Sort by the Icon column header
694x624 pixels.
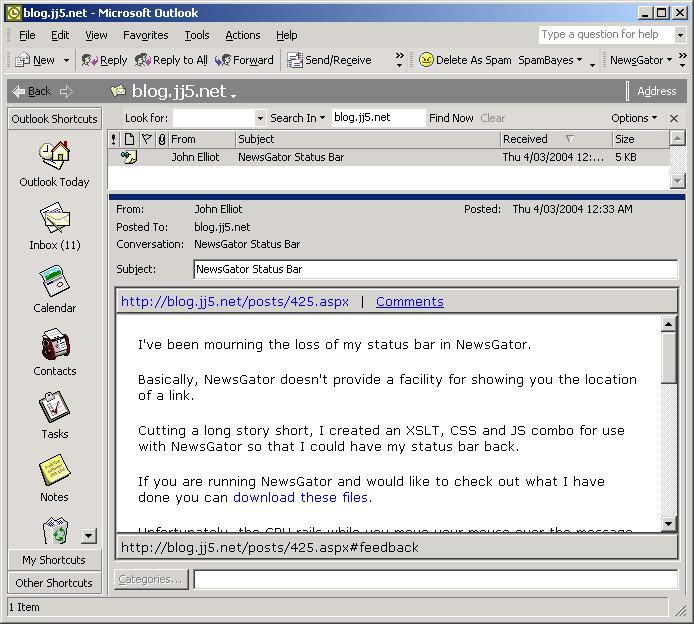pos(129,139)
